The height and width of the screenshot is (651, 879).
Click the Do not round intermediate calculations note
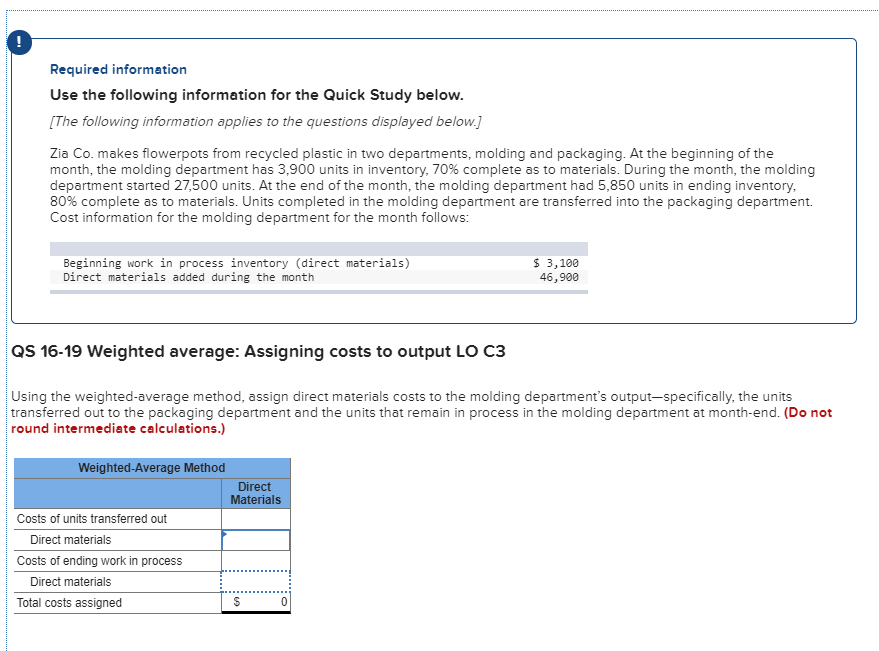(422, 421)
